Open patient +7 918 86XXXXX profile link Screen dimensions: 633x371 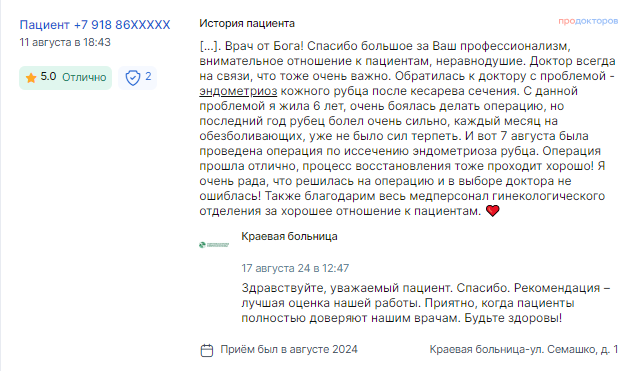tap(95, 25)
